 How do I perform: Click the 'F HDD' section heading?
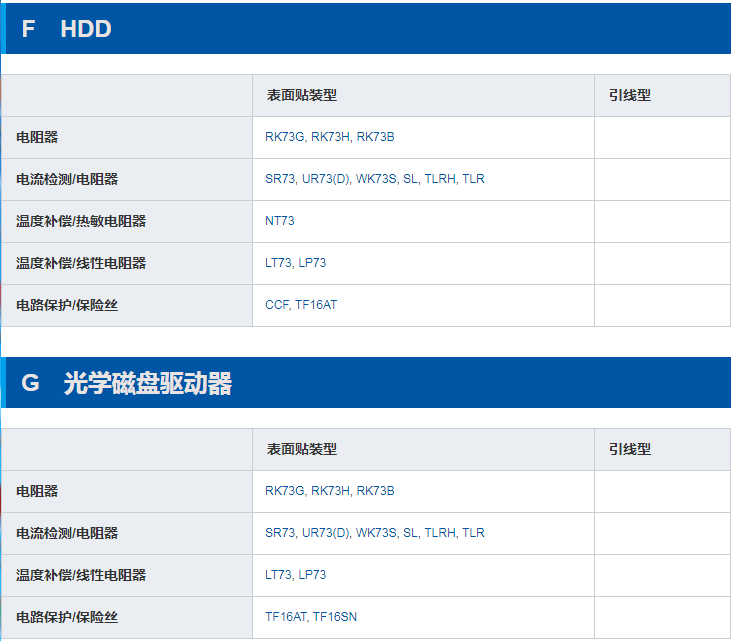coord(66,29)
